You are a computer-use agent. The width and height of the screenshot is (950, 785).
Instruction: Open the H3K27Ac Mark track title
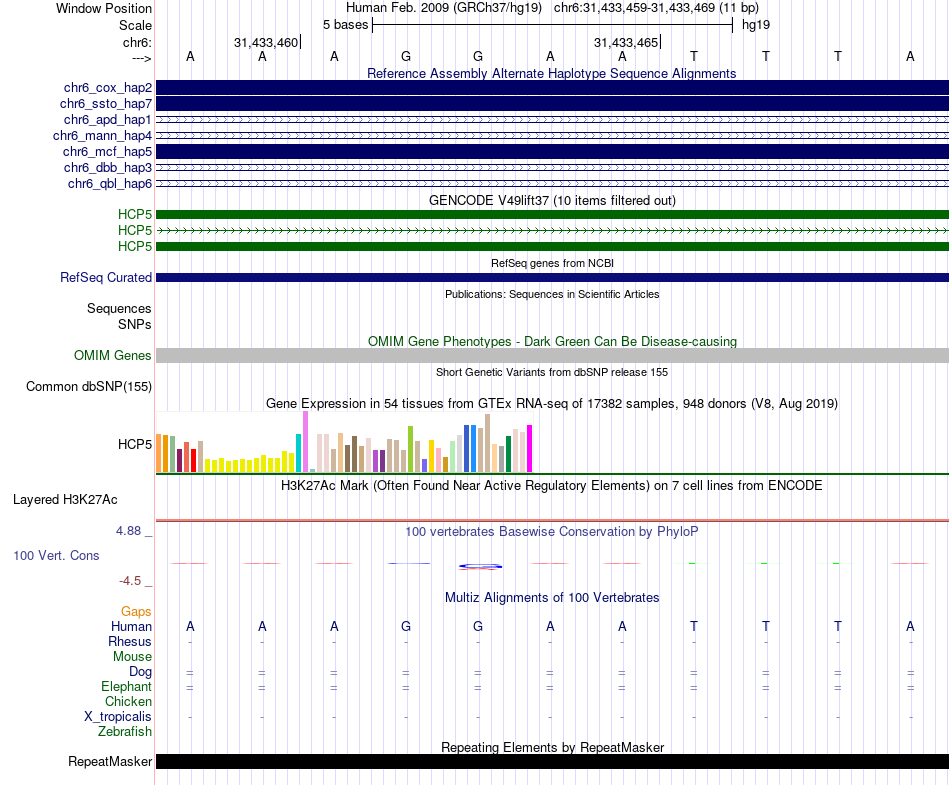tap(552, 485)
